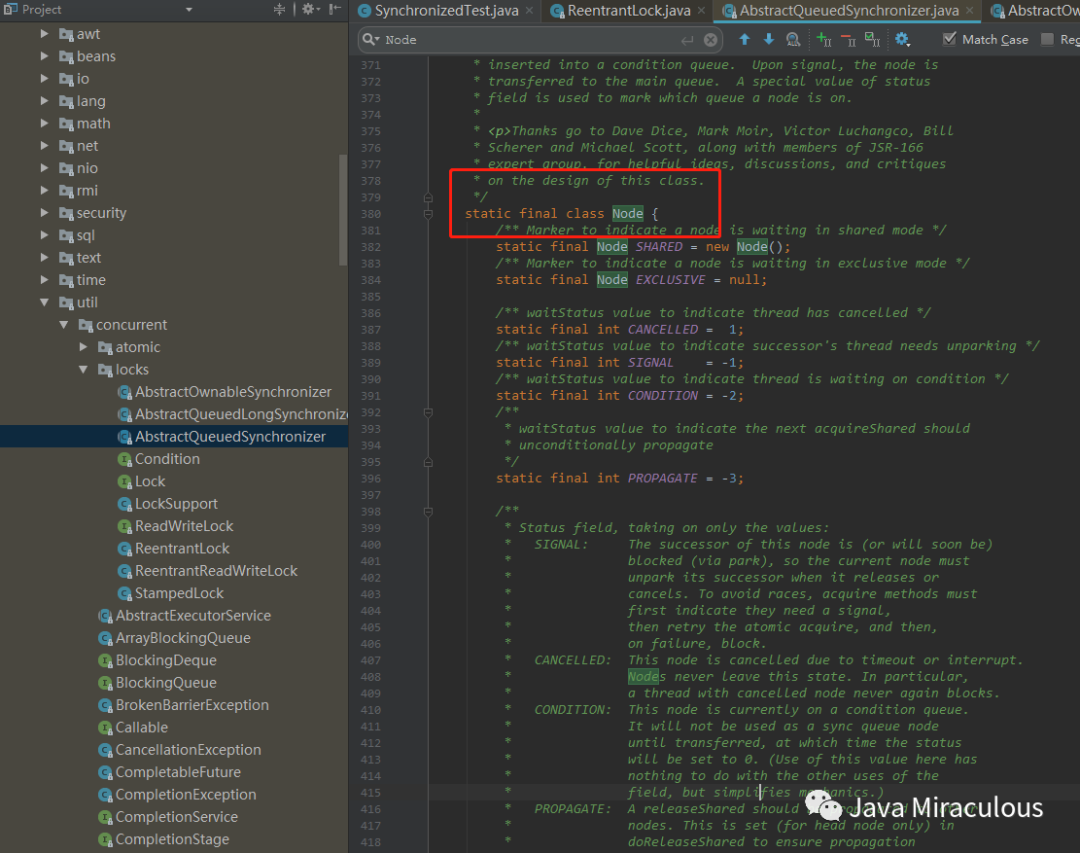Open the ReentrantLock class in tree

[x=182, y=548]
